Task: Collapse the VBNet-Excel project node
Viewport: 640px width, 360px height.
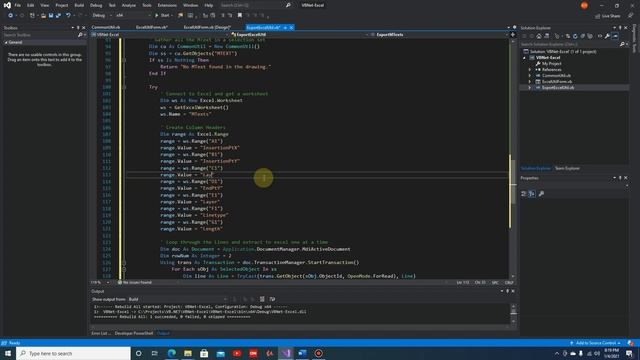Action: coord(525,58)
